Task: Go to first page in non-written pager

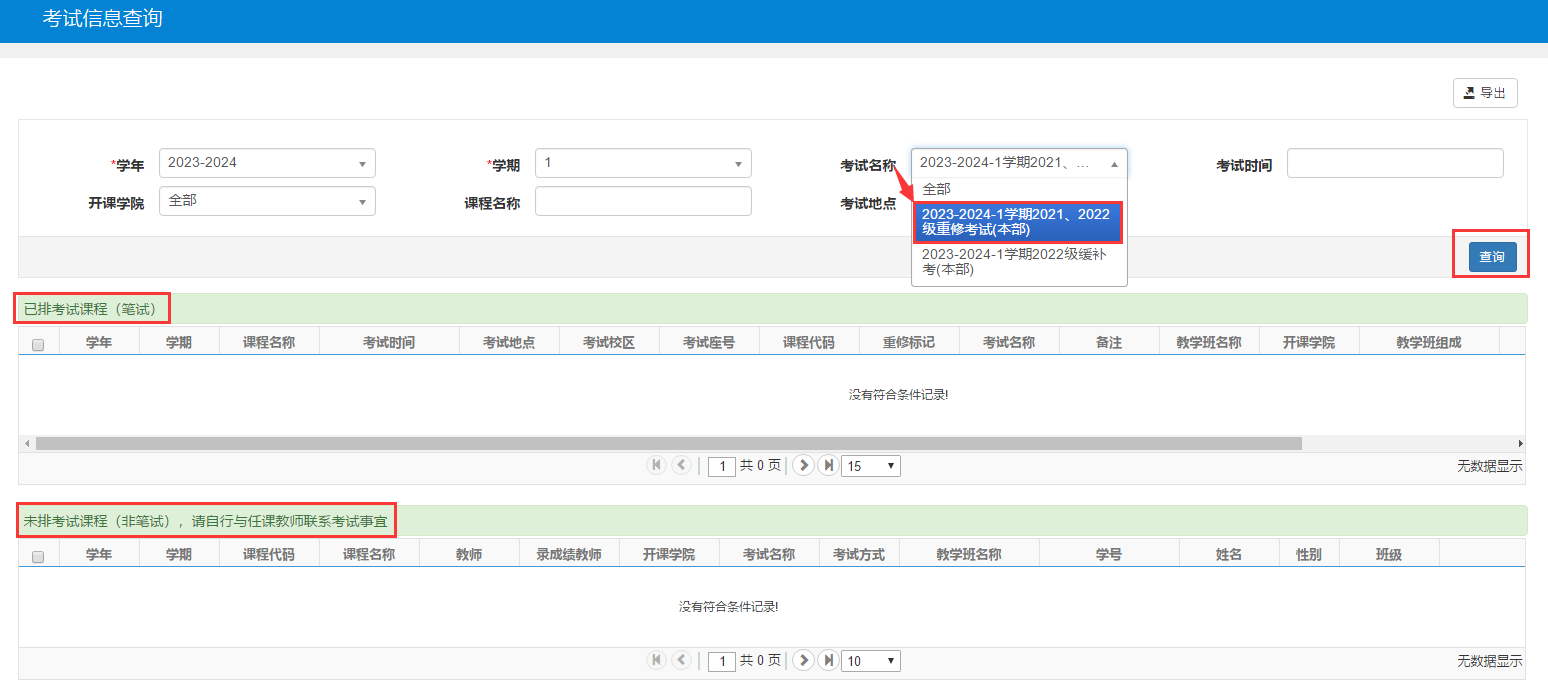Action: click(x=657, y=660)
